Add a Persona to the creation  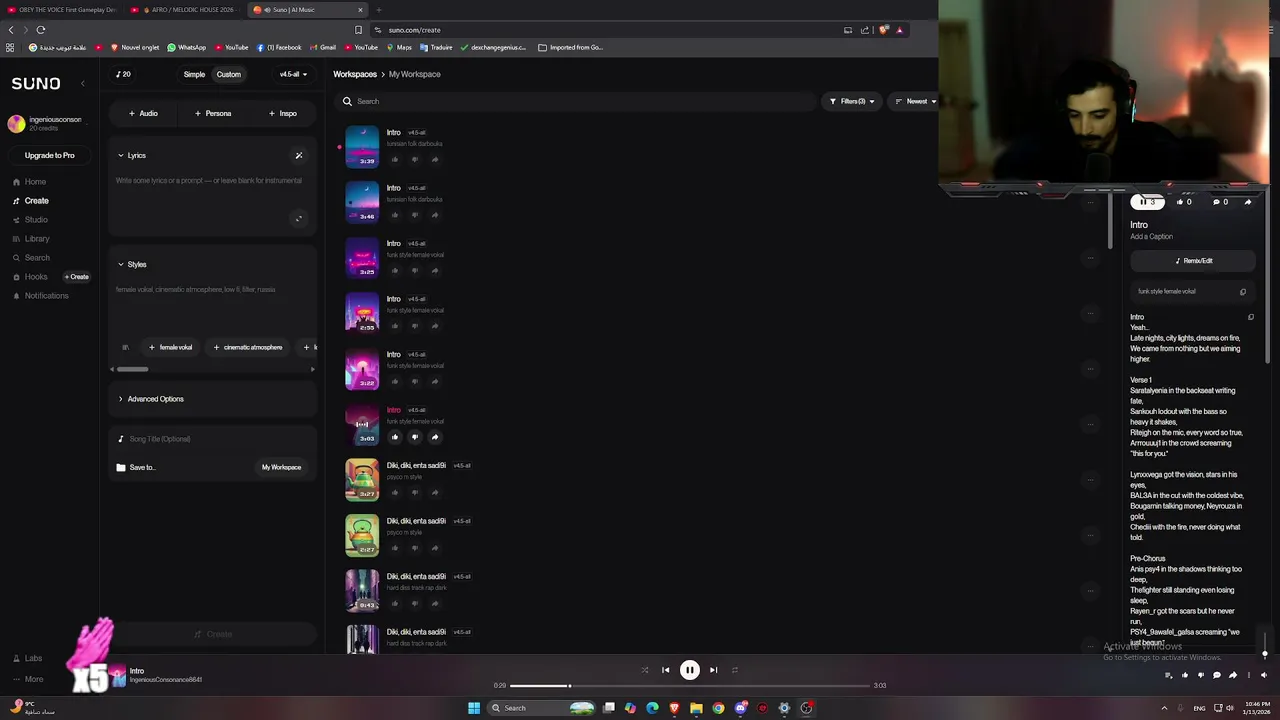click(214, 114)
